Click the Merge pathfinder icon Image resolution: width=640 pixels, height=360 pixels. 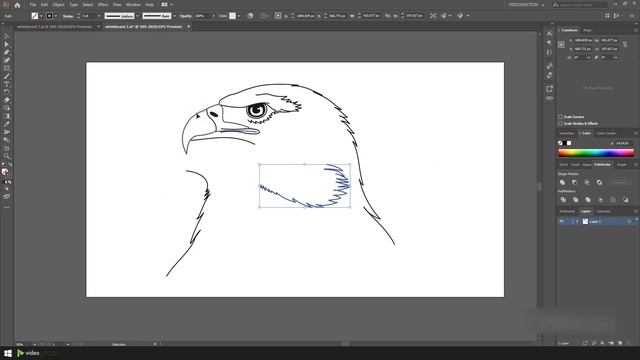tap(588, 200)
